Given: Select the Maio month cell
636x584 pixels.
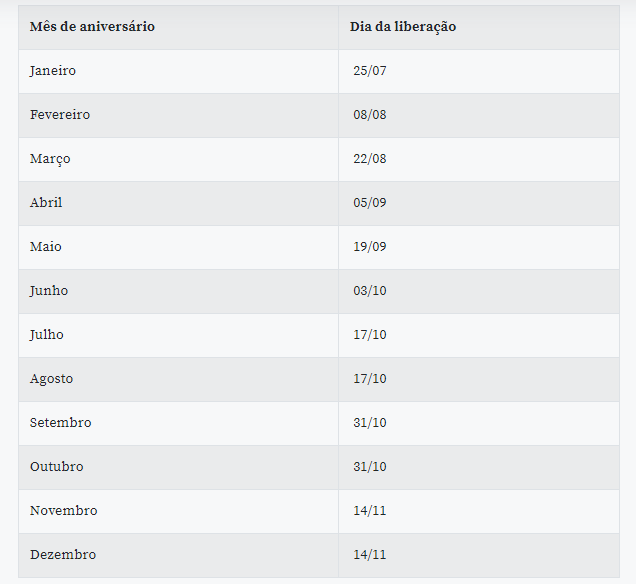Looking at the screenshot, I should click(x=46, y=247).
